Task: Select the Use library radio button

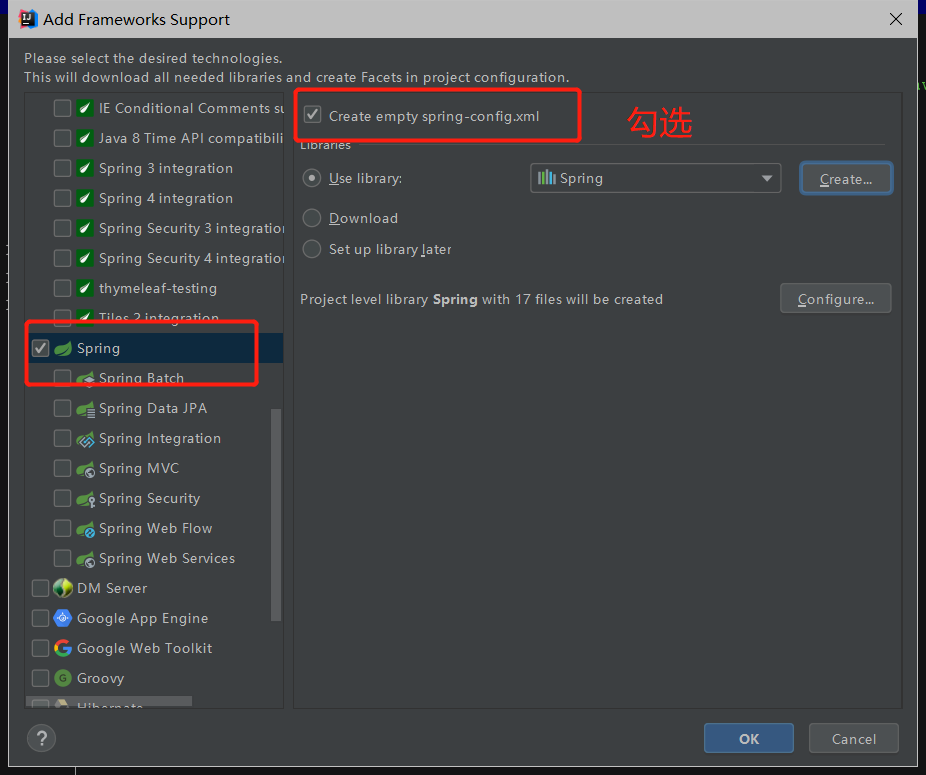Action: click(312, 178)
